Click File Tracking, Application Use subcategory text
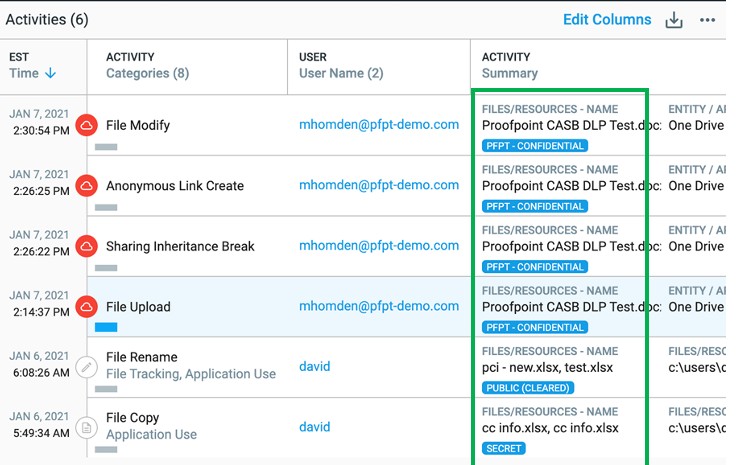The image size is (742, 465). tap(191, 374)
